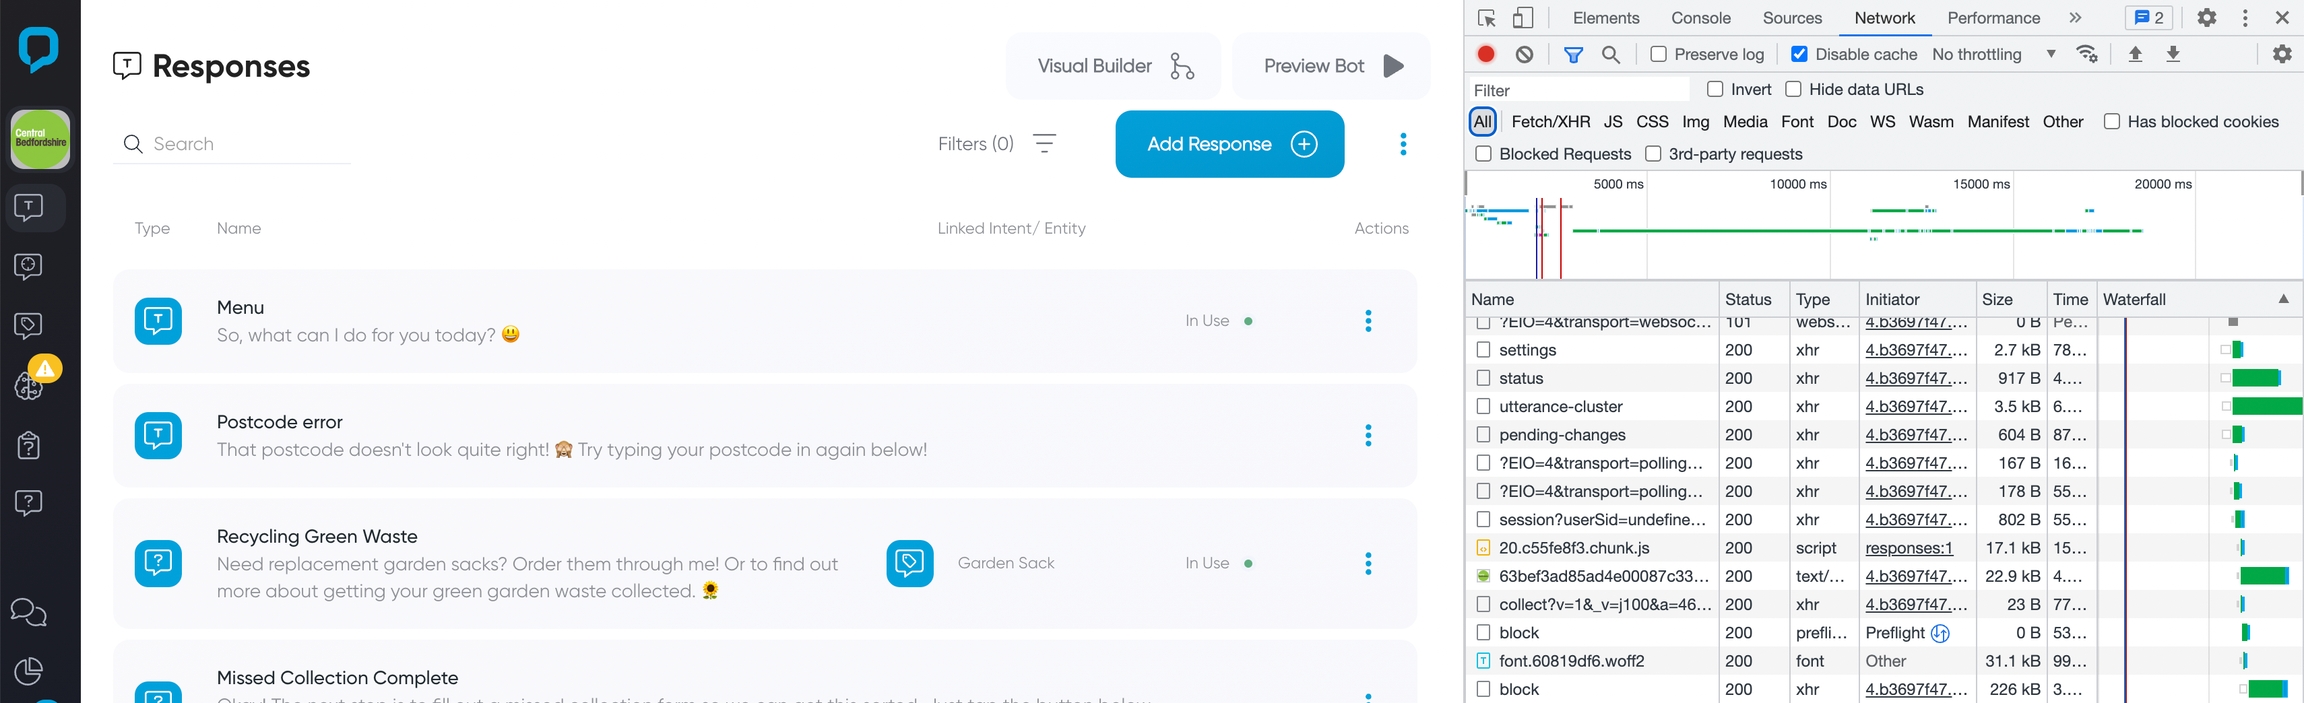Open the analytics pie chart sidebar icon

[x=29, y=671]
